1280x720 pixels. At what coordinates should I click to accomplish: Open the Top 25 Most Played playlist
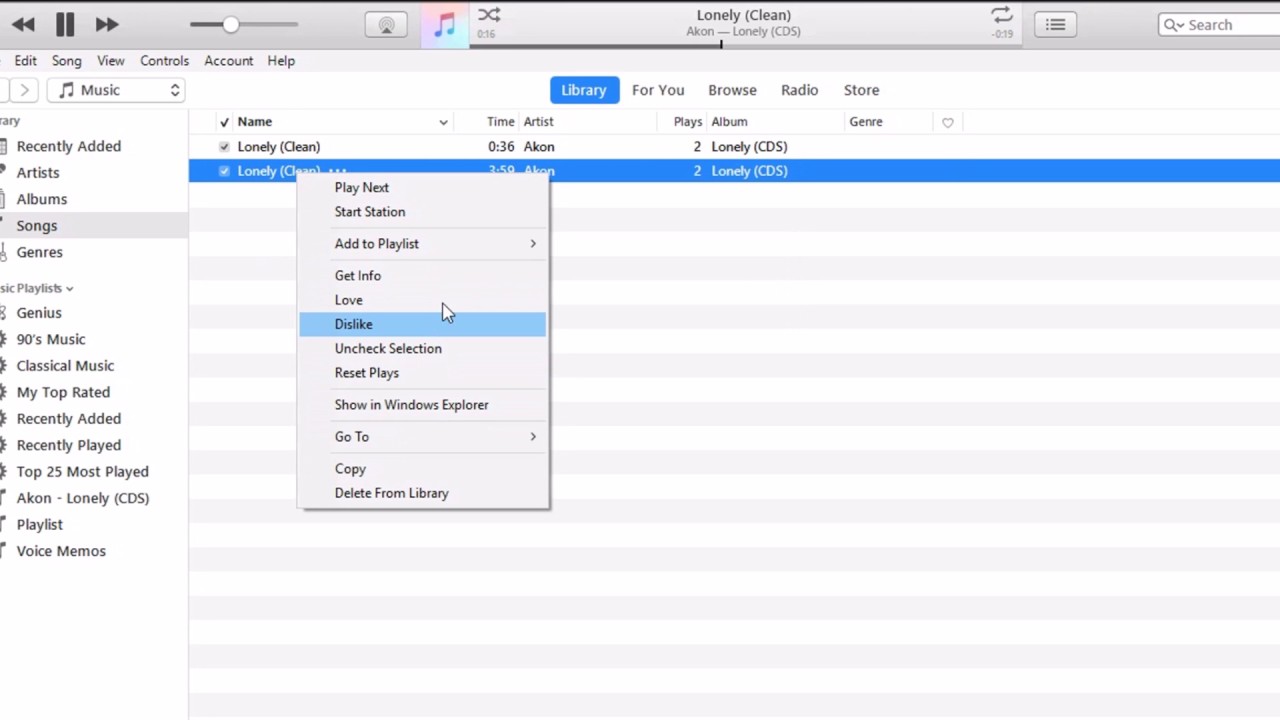coord(82,472)
